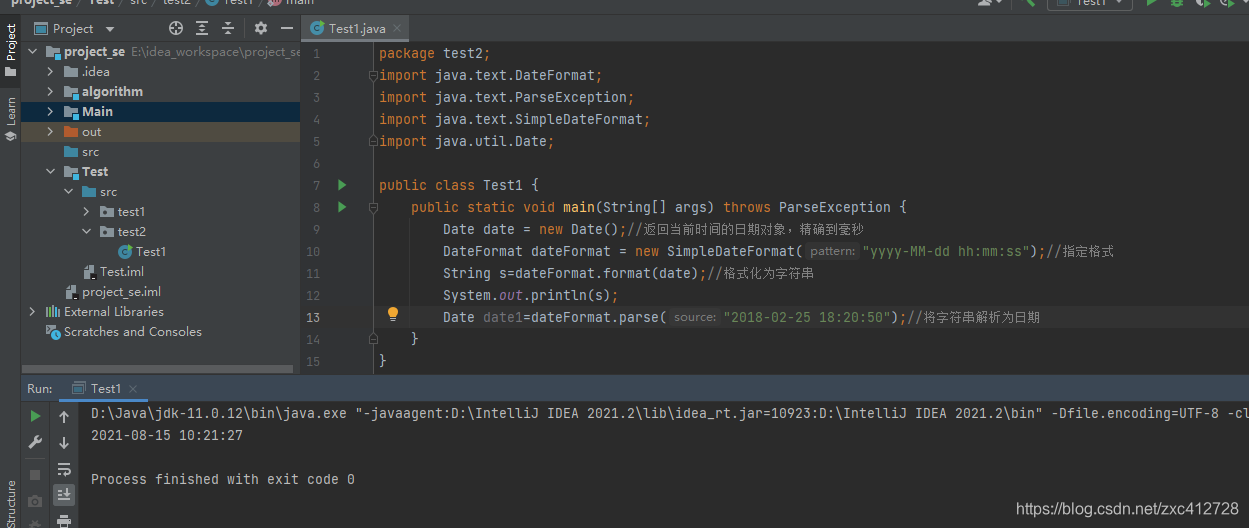Open the Project tool window side tab
This screenshot has width=1249, height=528.
10,51
